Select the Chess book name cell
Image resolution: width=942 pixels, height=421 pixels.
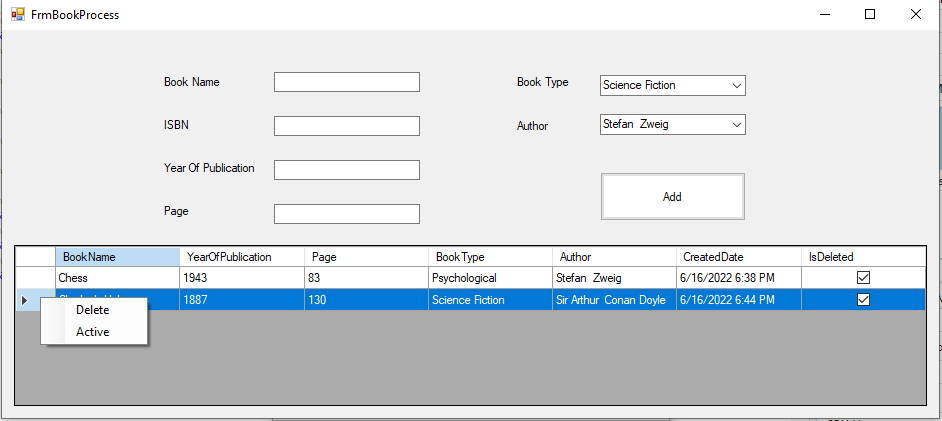[117, 278]
